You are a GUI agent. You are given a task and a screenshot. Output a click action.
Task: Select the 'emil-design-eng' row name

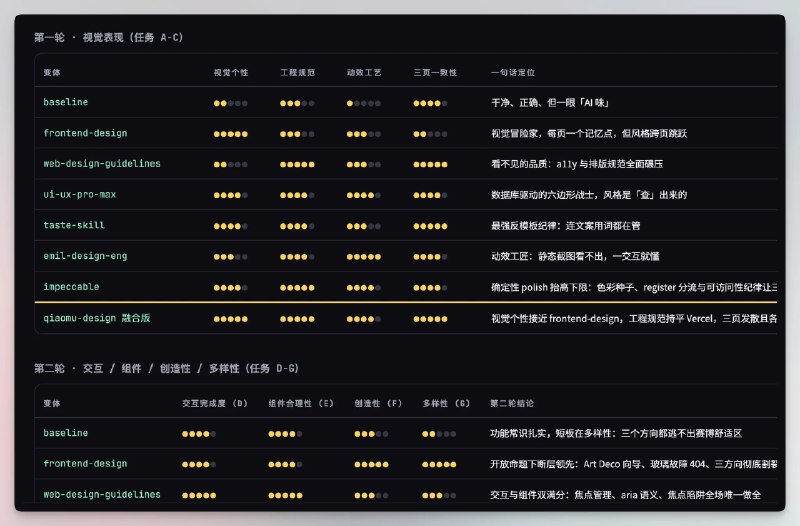pos(85,256)
